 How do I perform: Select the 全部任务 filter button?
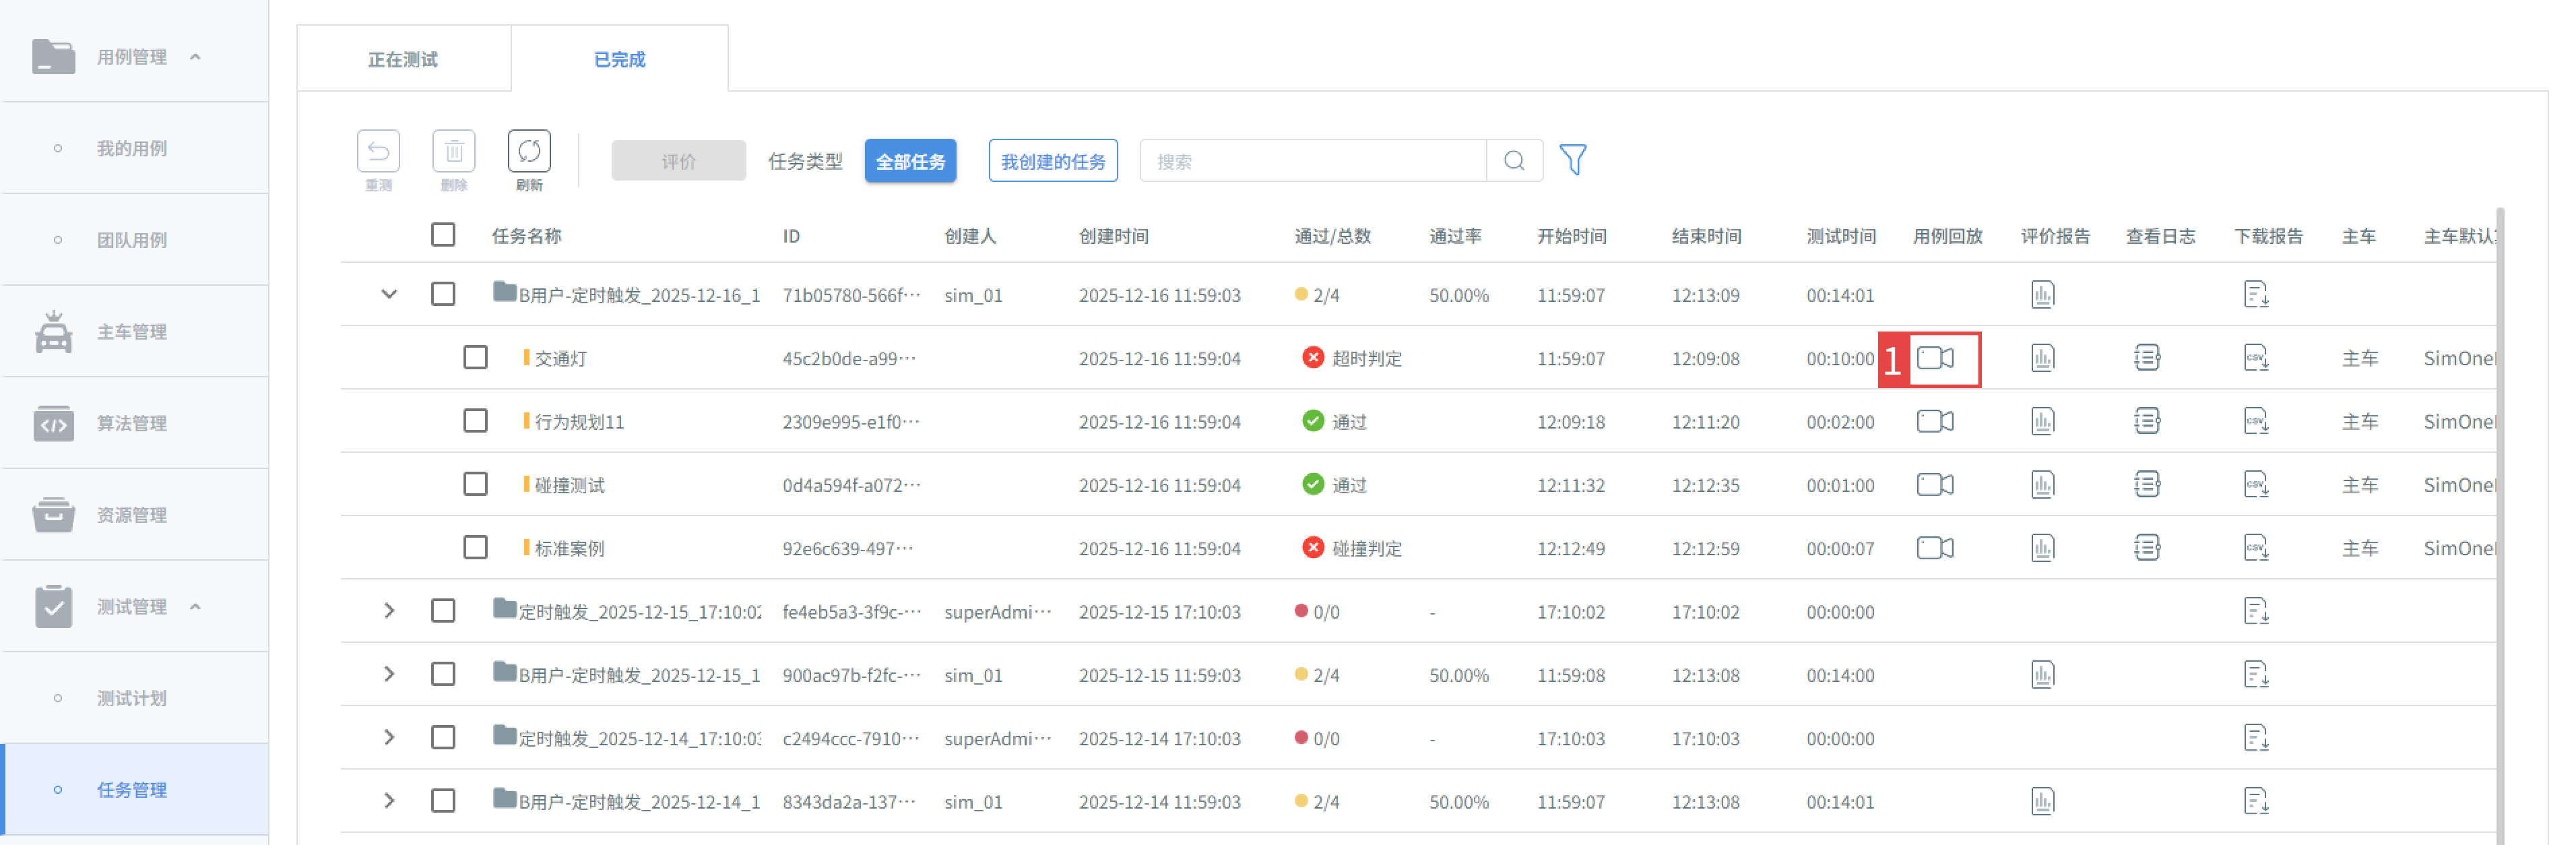[910, 161]
